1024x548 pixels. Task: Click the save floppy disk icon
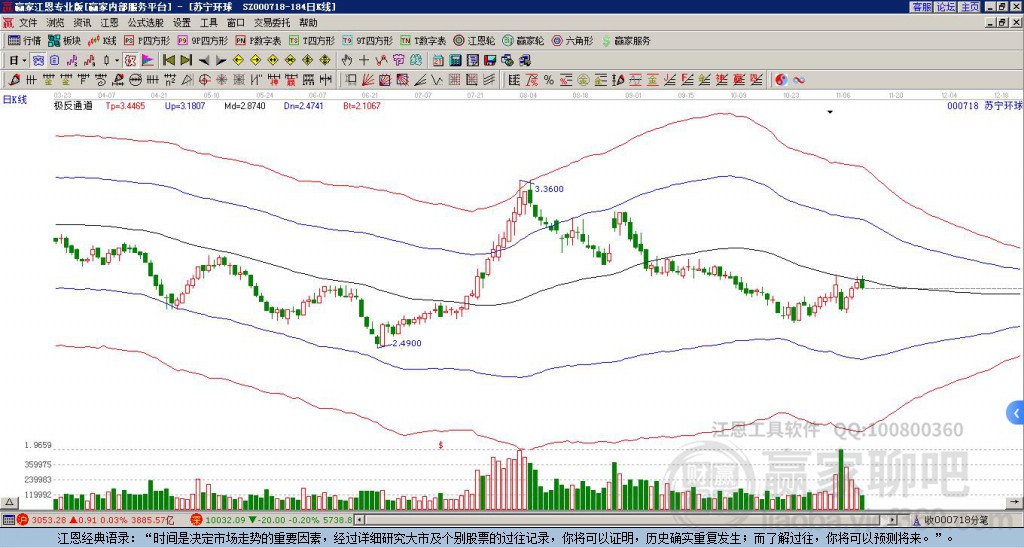click(490, 61)
